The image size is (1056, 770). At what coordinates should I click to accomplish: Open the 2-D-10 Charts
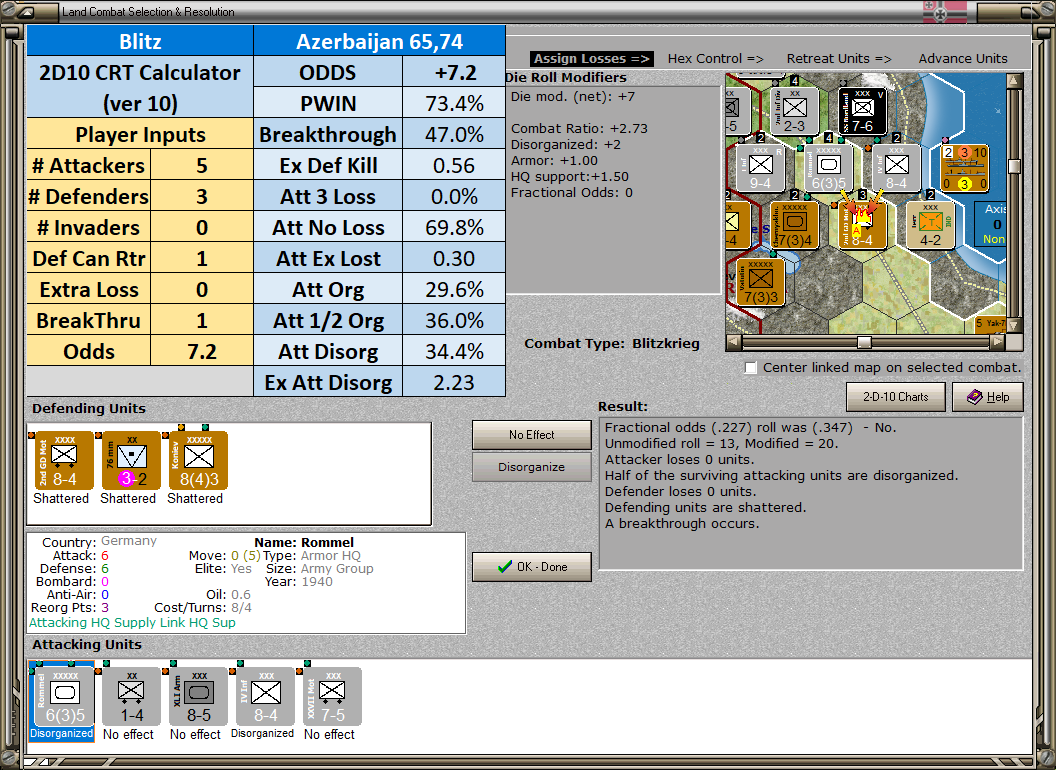895,397
